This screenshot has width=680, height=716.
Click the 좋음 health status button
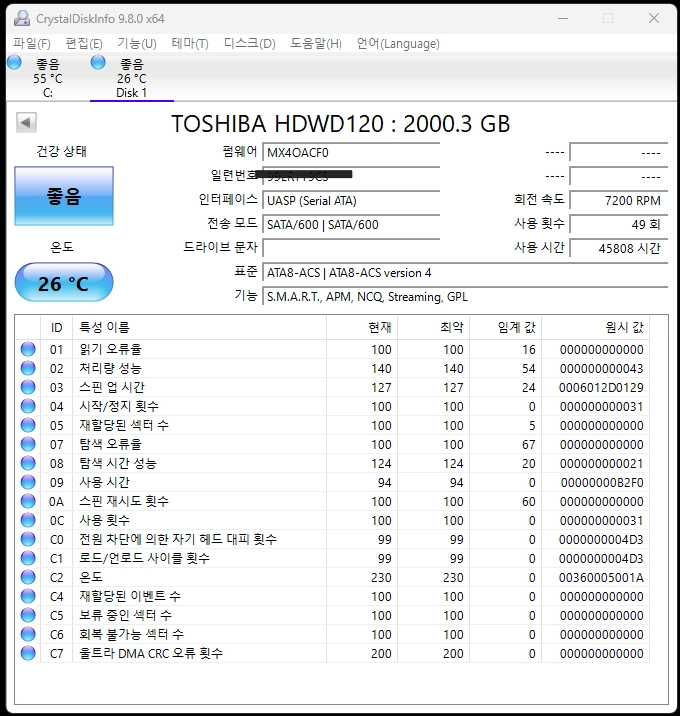(x=64, y=196)
